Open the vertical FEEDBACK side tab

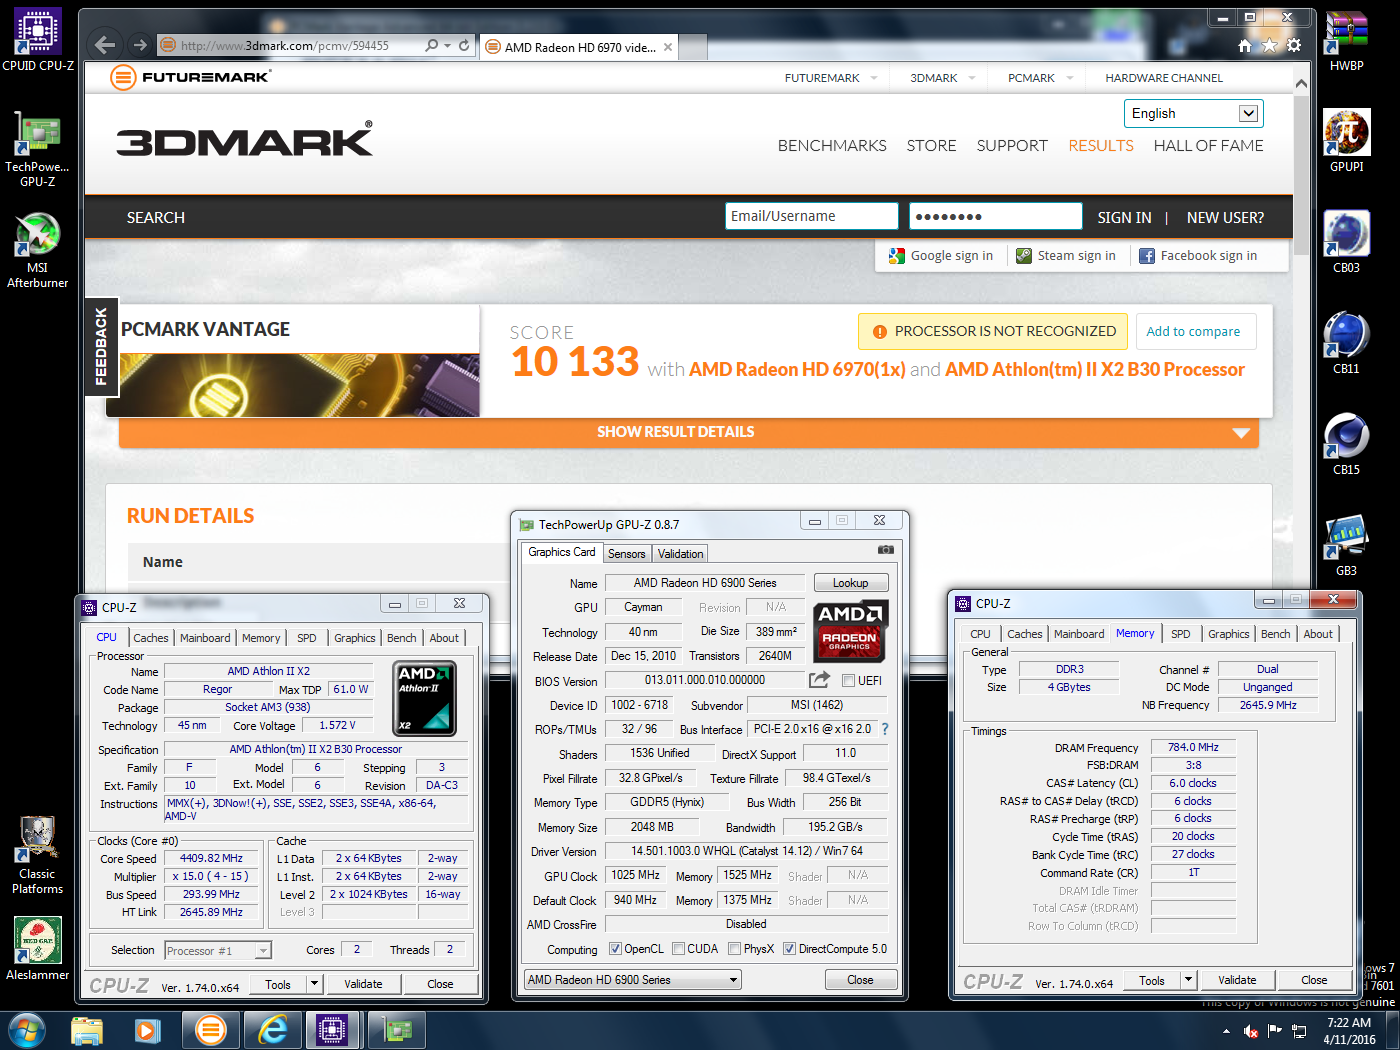tap(101, 347)
